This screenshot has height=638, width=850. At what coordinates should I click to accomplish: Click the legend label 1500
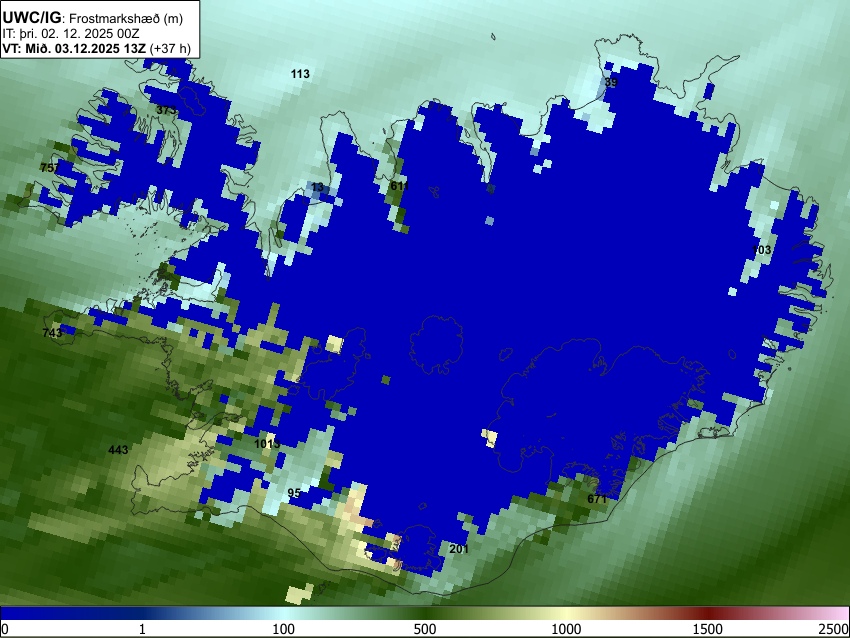[708, 629]
